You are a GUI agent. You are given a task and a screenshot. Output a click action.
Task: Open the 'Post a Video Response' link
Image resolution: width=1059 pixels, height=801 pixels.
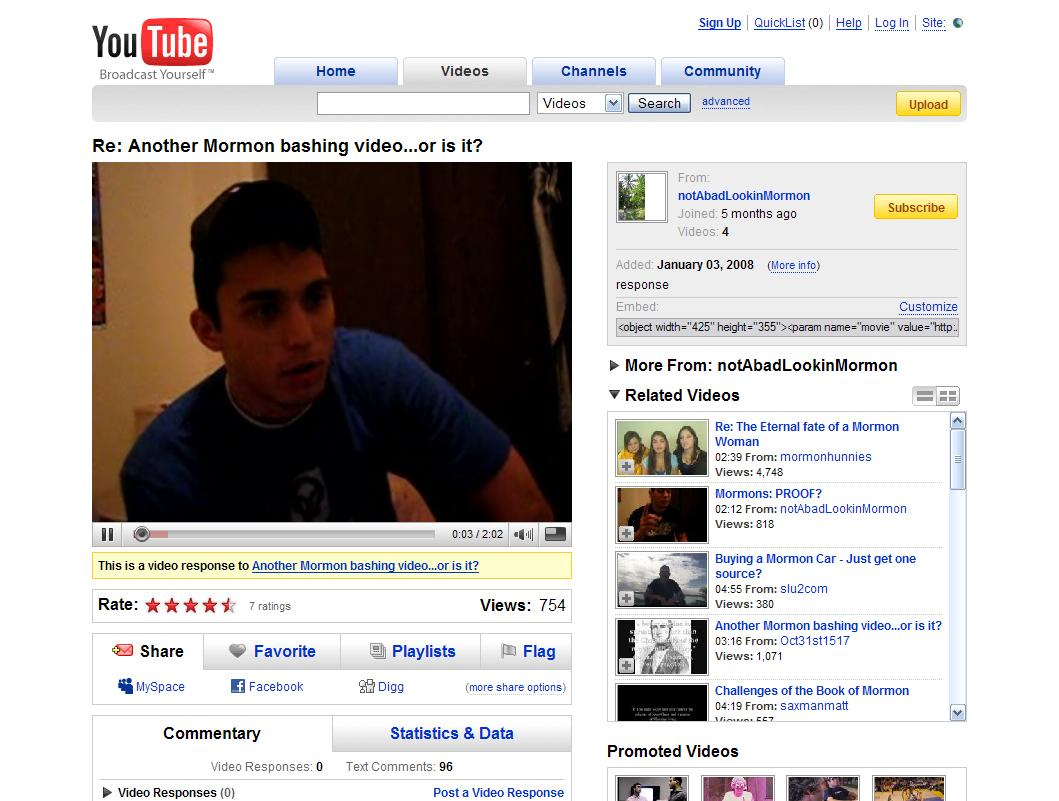(498, 792)
